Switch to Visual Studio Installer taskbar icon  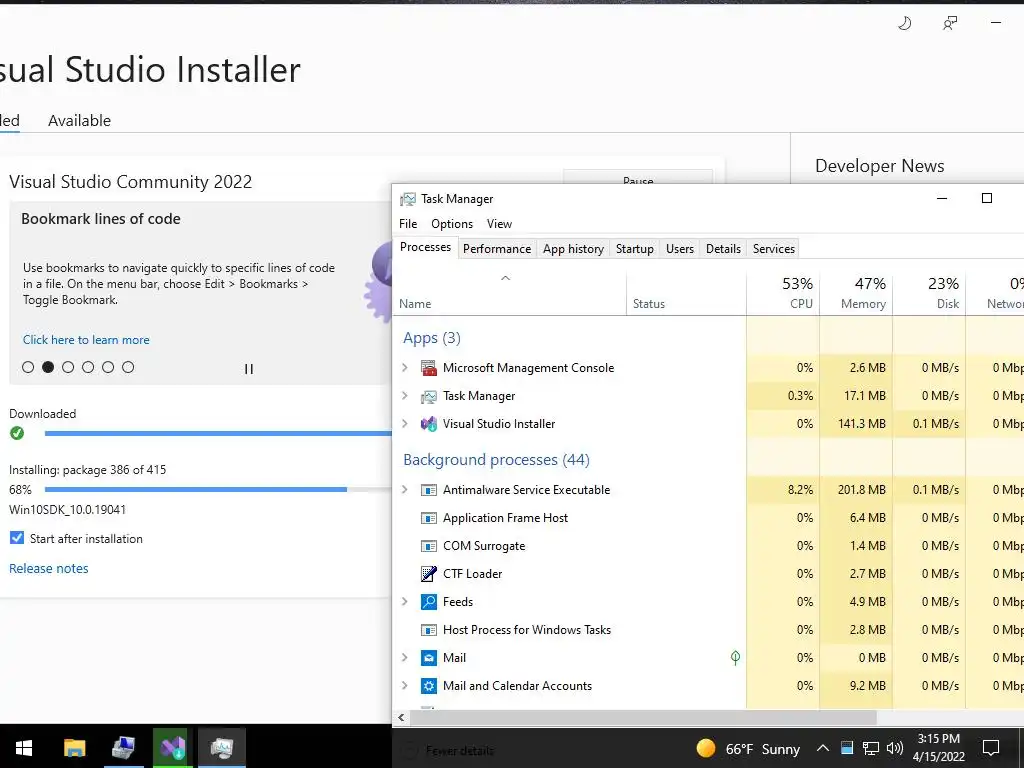[173, 747]
